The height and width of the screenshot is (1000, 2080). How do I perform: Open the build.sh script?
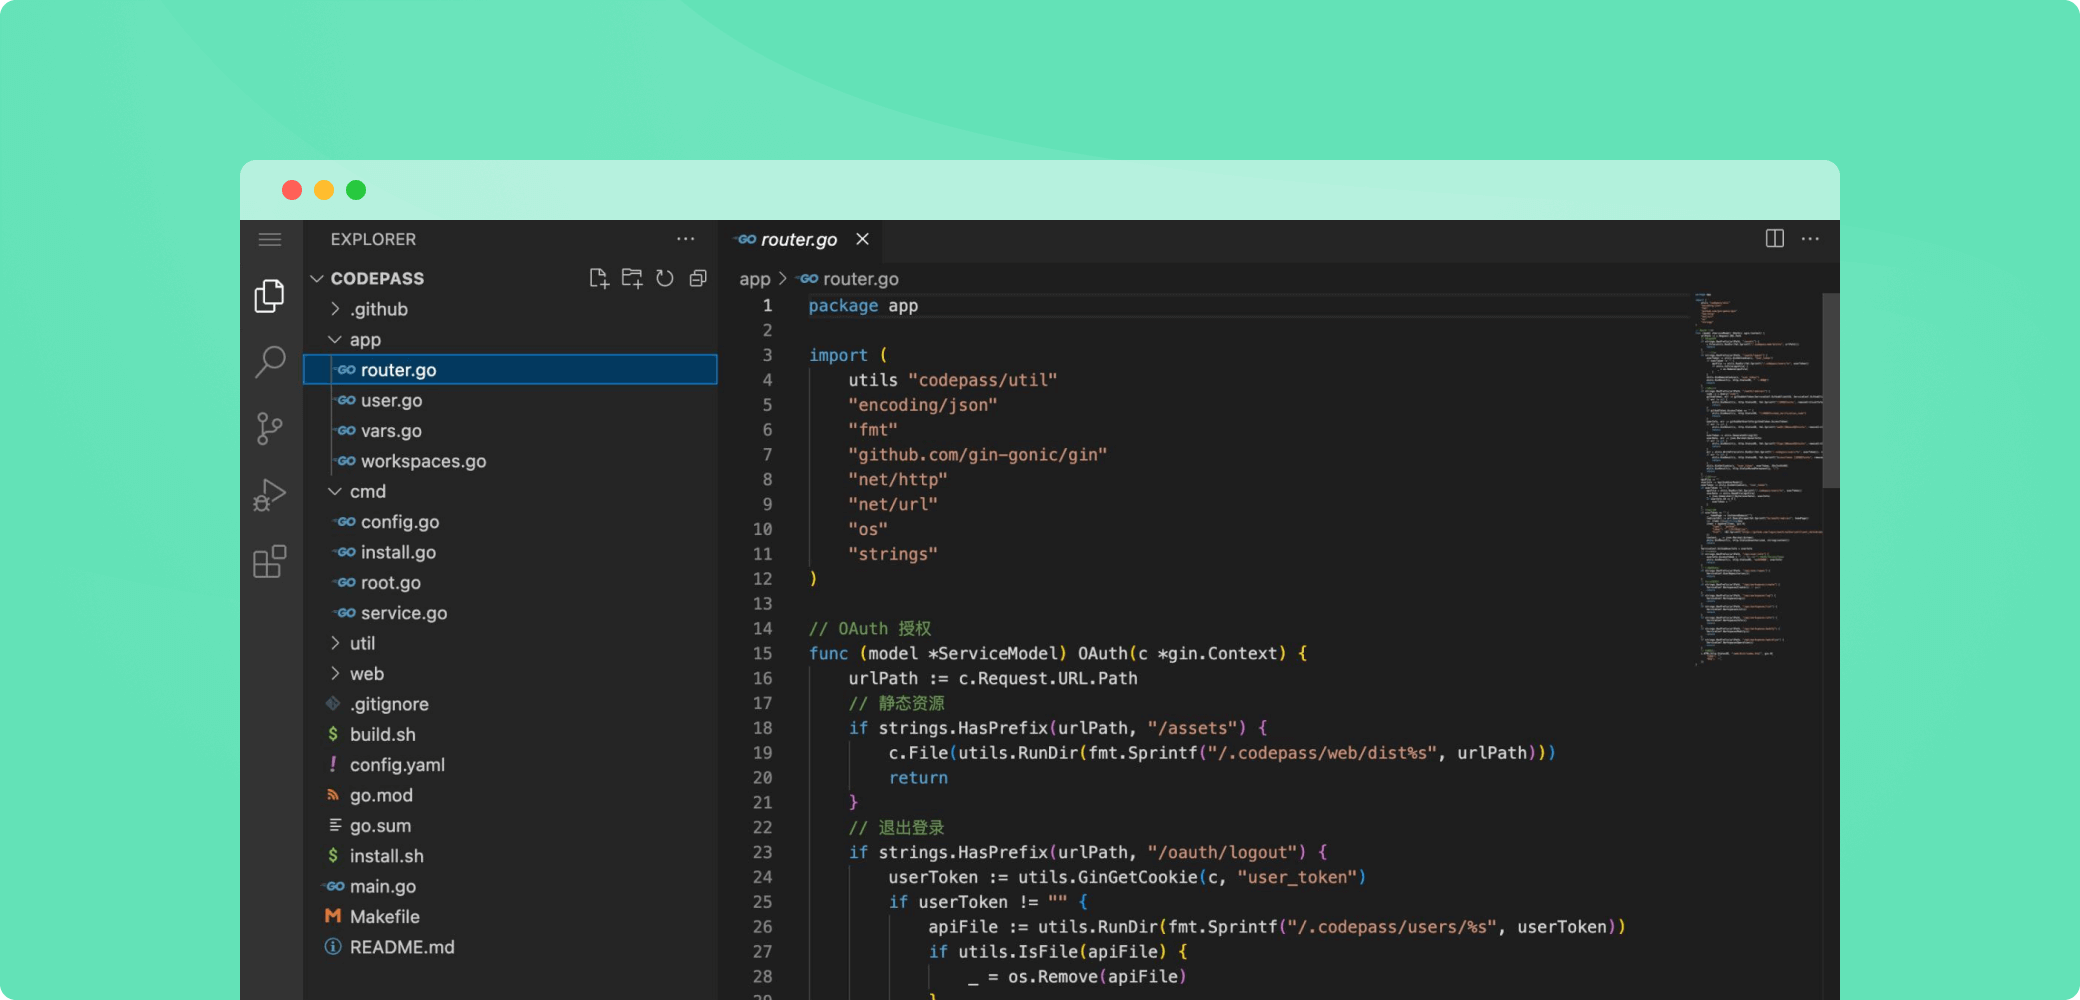[x=510, y=734]
